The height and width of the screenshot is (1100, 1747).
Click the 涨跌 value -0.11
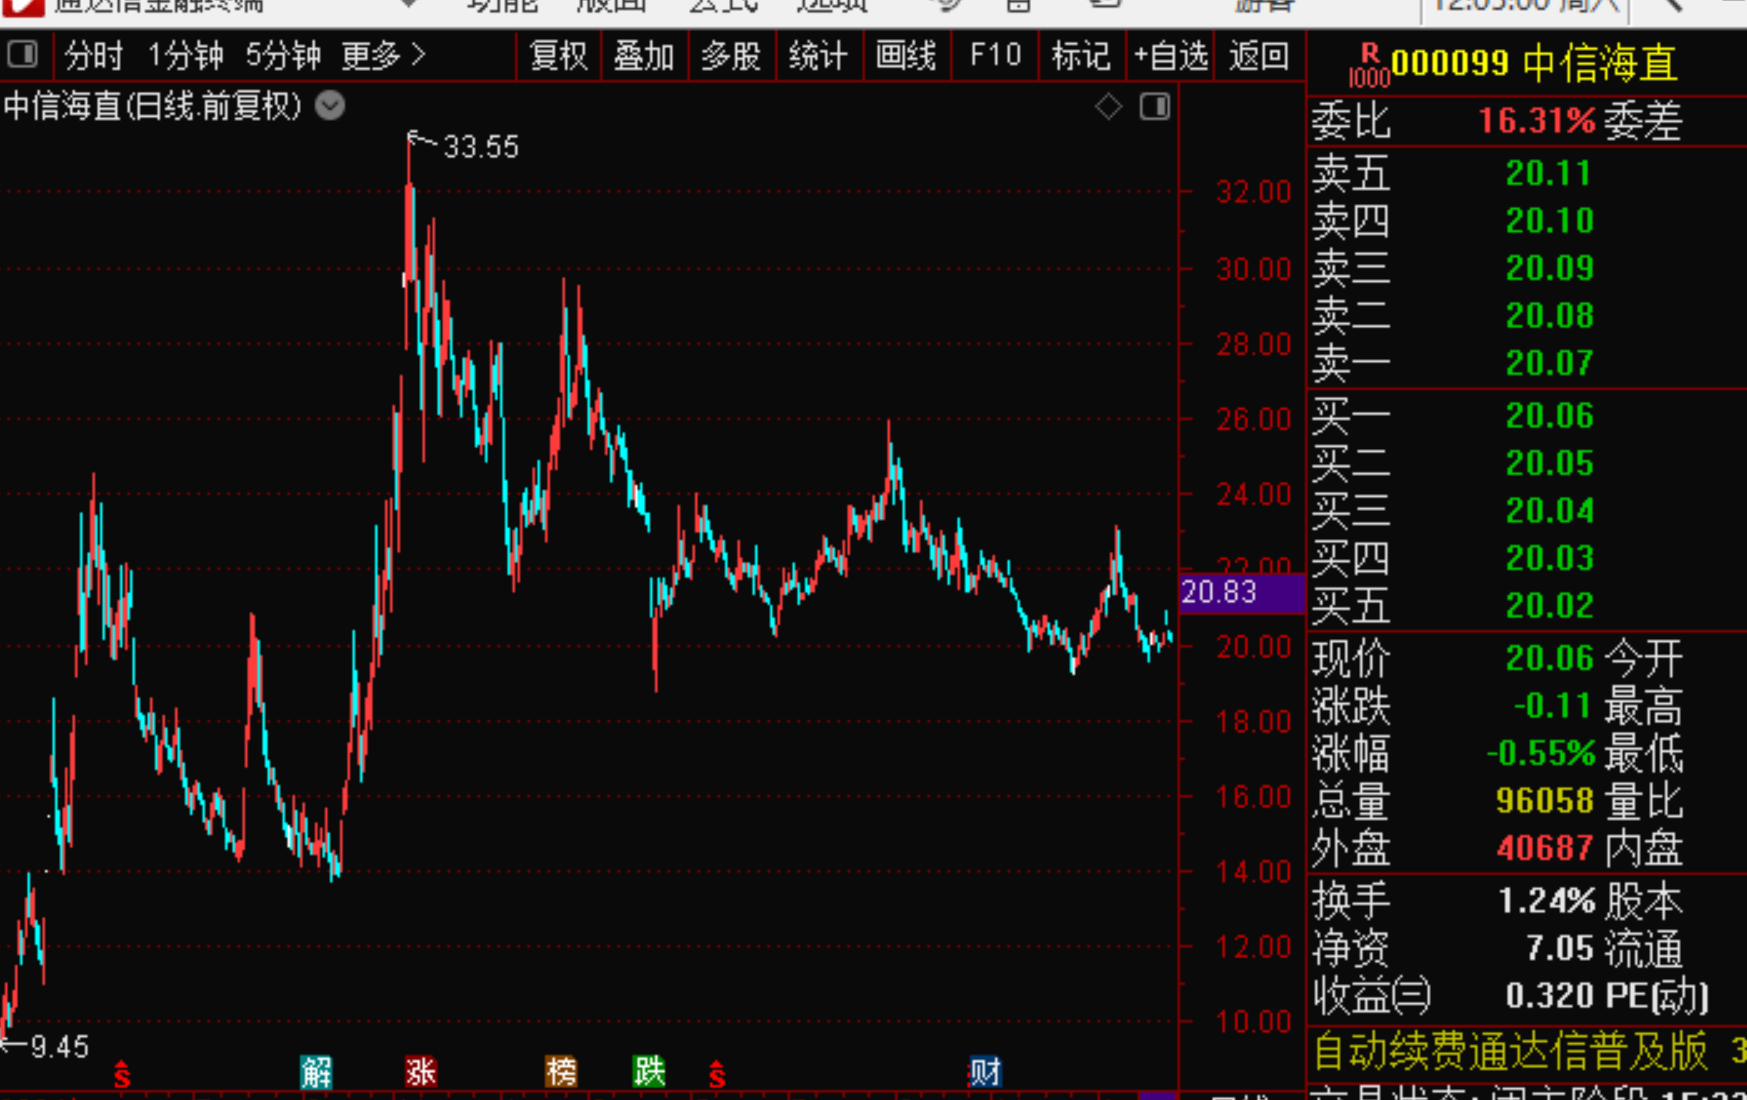pos(1552,706)
